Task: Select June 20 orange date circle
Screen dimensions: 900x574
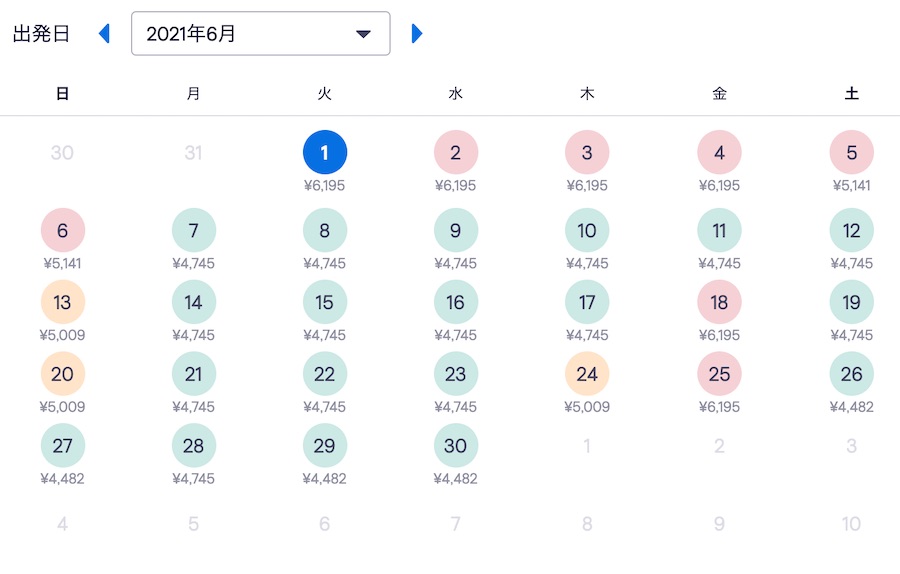Action: (x=63, y=374)
